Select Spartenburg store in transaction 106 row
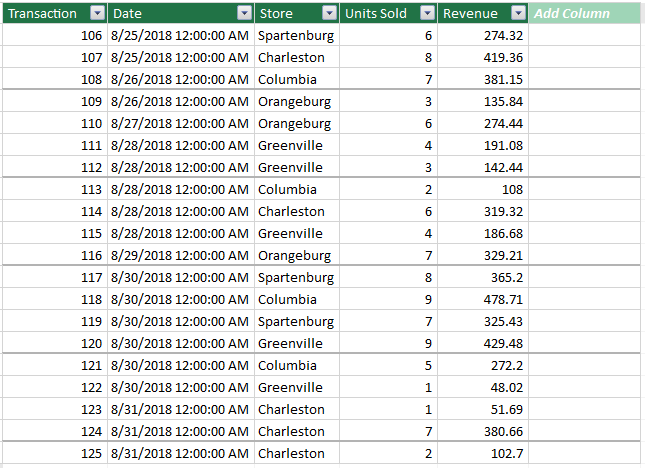Viewport: 645px width, 468px height. point(297,35)
